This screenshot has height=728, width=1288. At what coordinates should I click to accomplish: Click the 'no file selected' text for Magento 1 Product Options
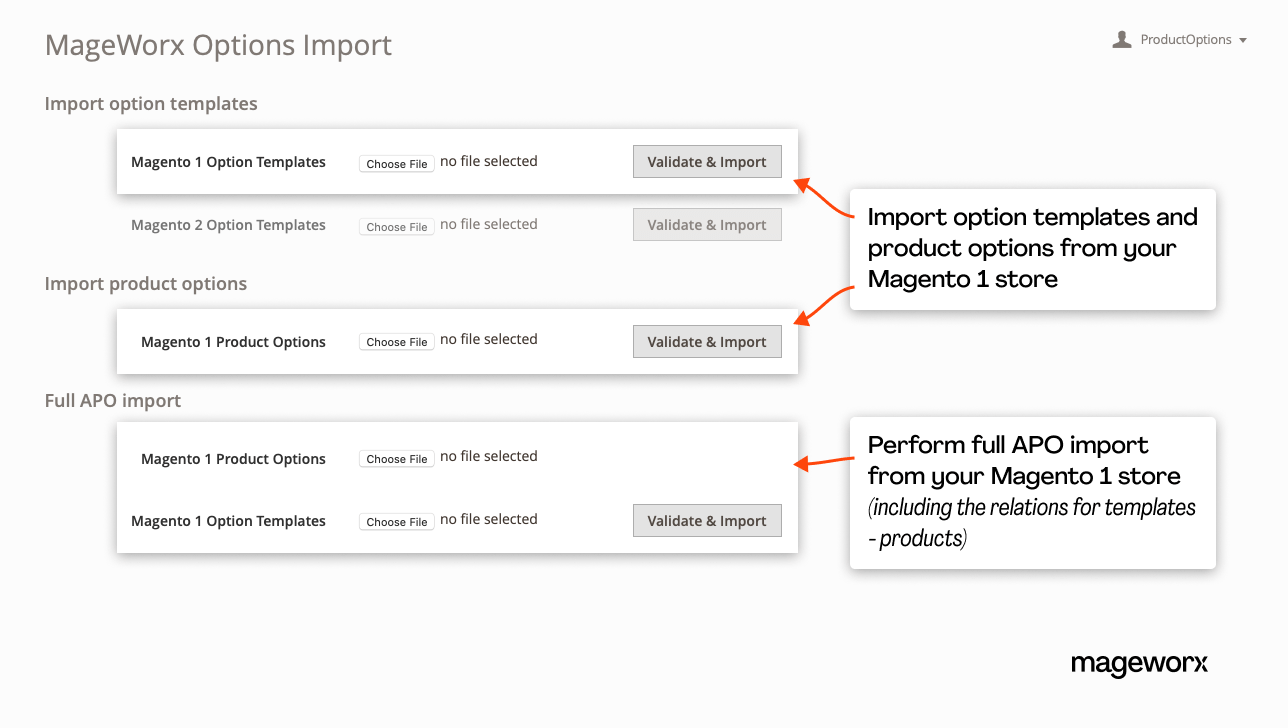[x=488, y=339]
